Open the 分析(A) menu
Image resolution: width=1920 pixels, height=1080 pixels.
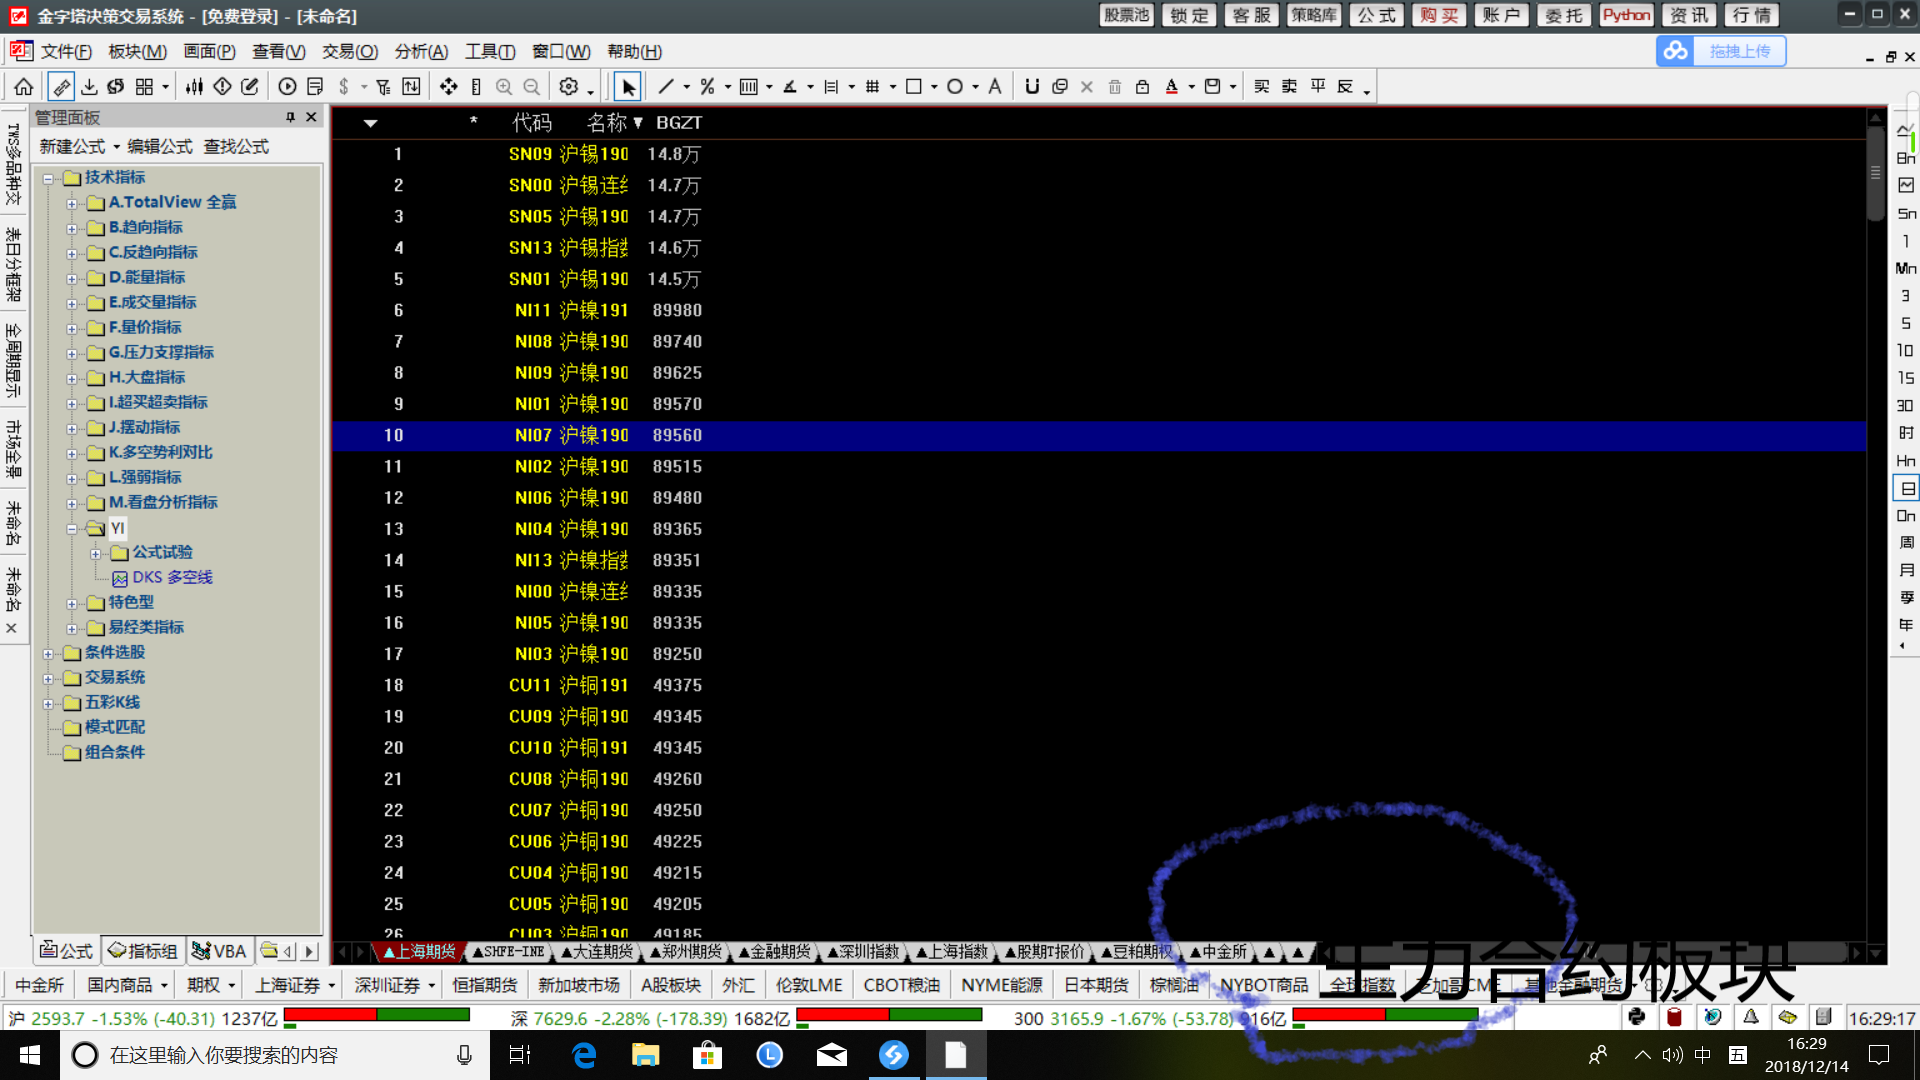coord(421,52)
